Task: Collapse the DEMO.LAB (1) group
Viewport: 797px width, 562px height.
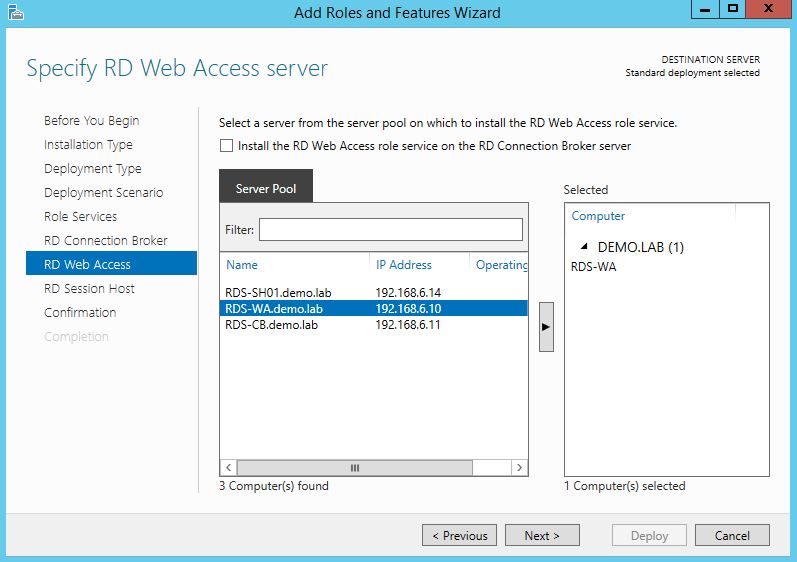Action: [583, 247]
